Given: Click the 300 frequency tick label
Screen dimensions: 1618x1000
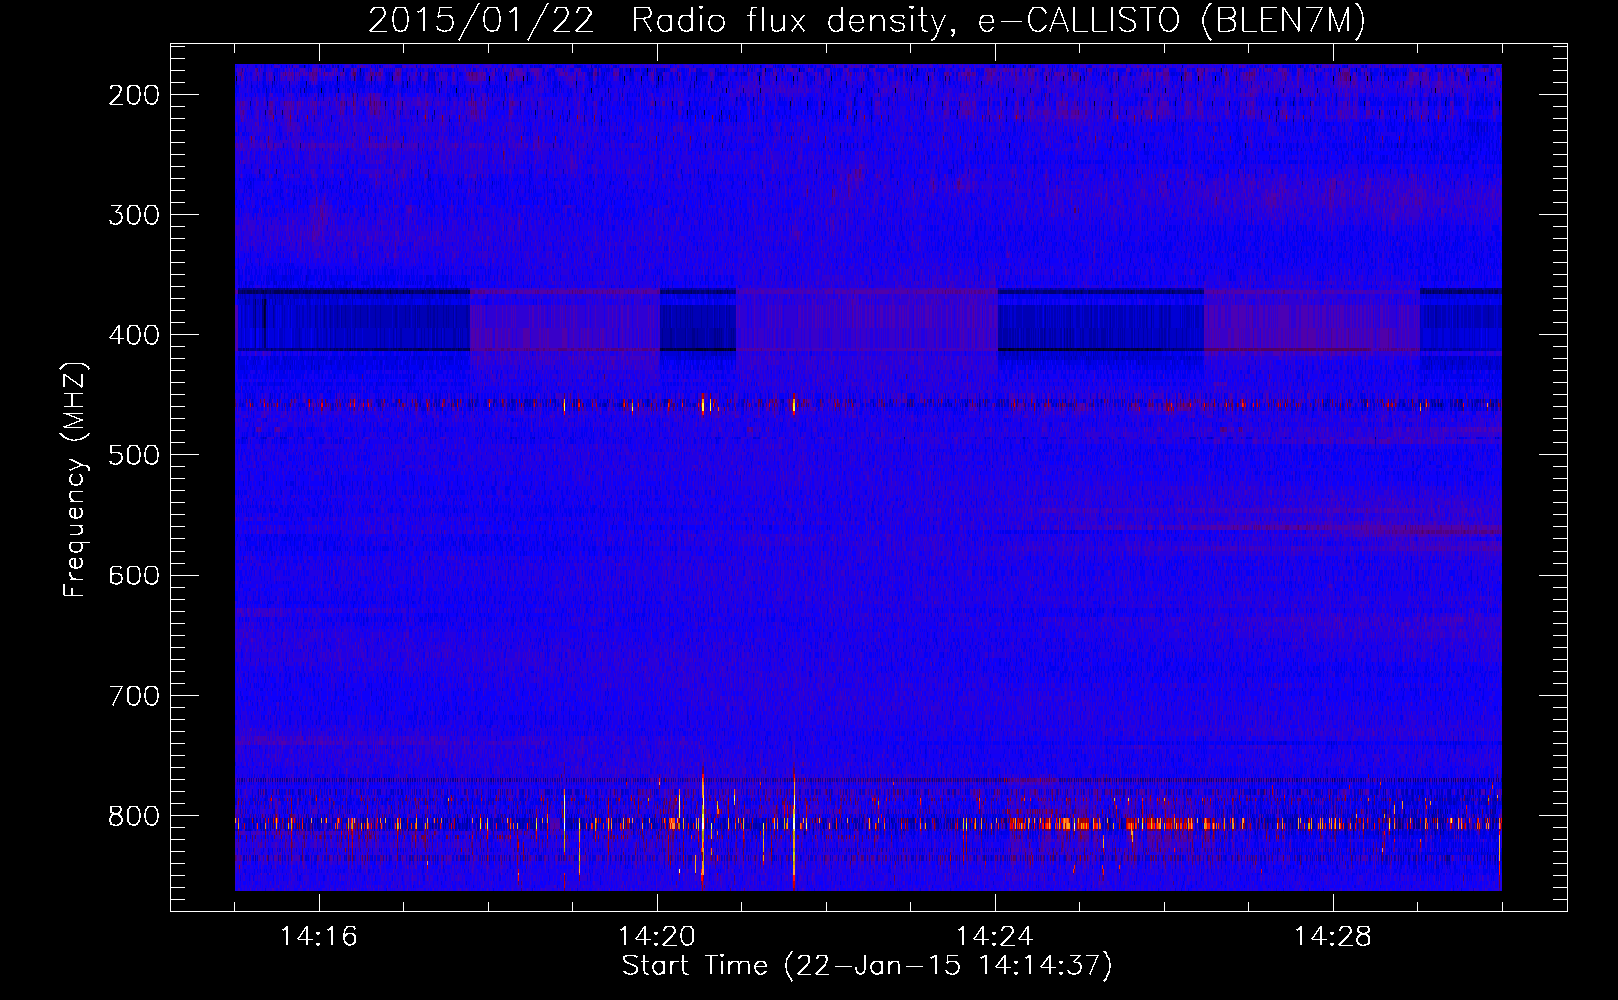Looking at the screenshot, I should [133, 215].
